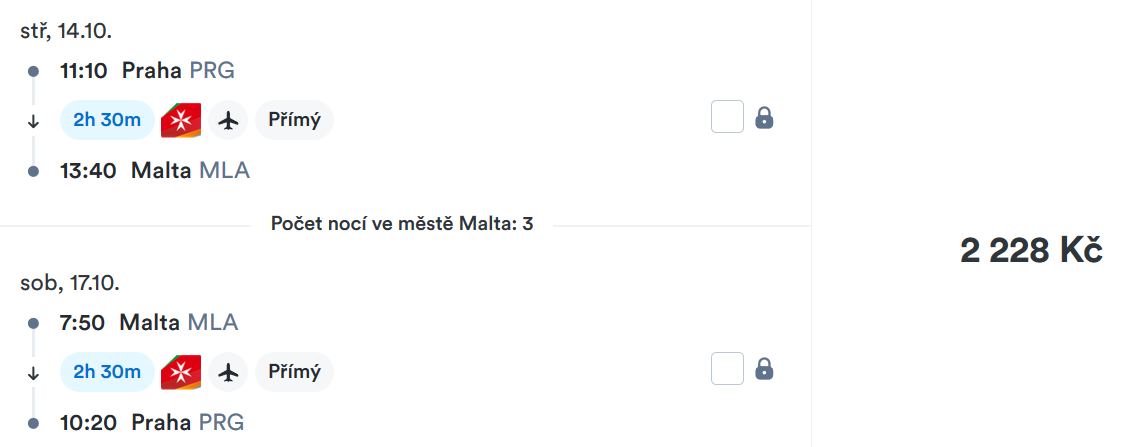Tick the checkbox for the 11:10 Praha flight
1134x447 pixels.
[728, 116]
